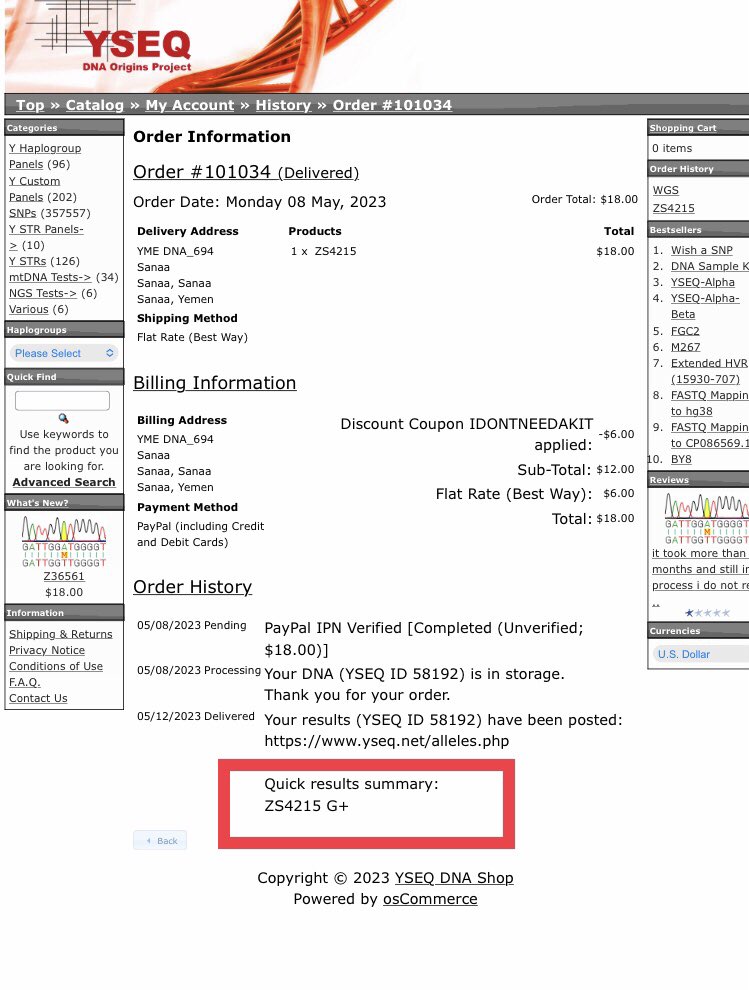Select the alleles.php results URL text
749x990 pixels.
tap(386, 741)
